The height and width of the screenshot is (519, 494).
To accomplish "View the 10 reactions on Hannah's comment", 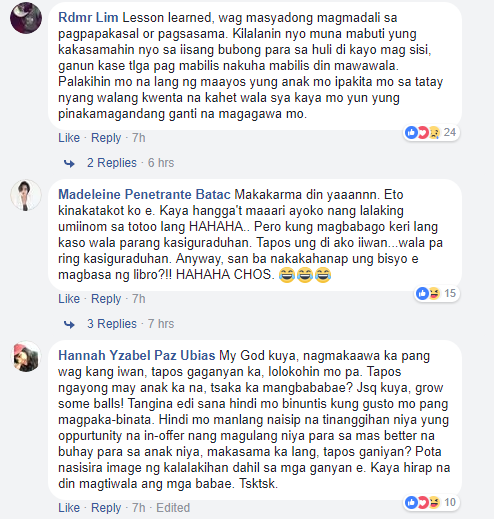I will 431,502.
